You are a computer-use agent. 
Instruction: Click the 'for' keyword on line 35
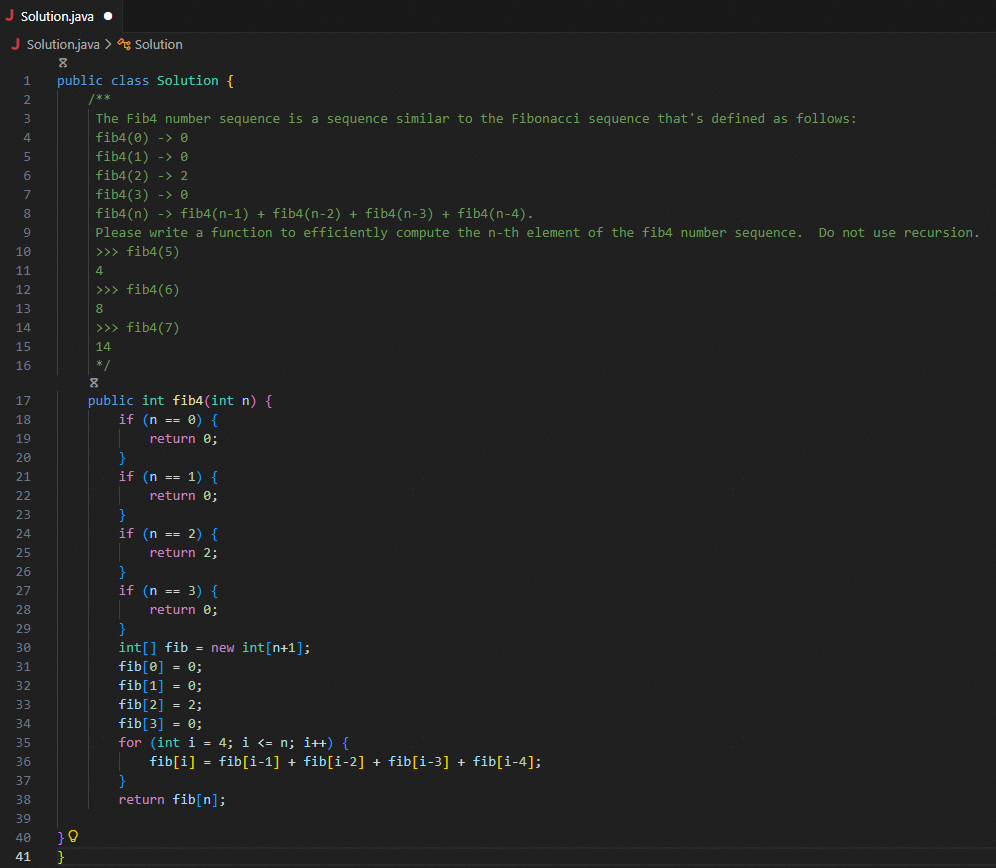130,743
